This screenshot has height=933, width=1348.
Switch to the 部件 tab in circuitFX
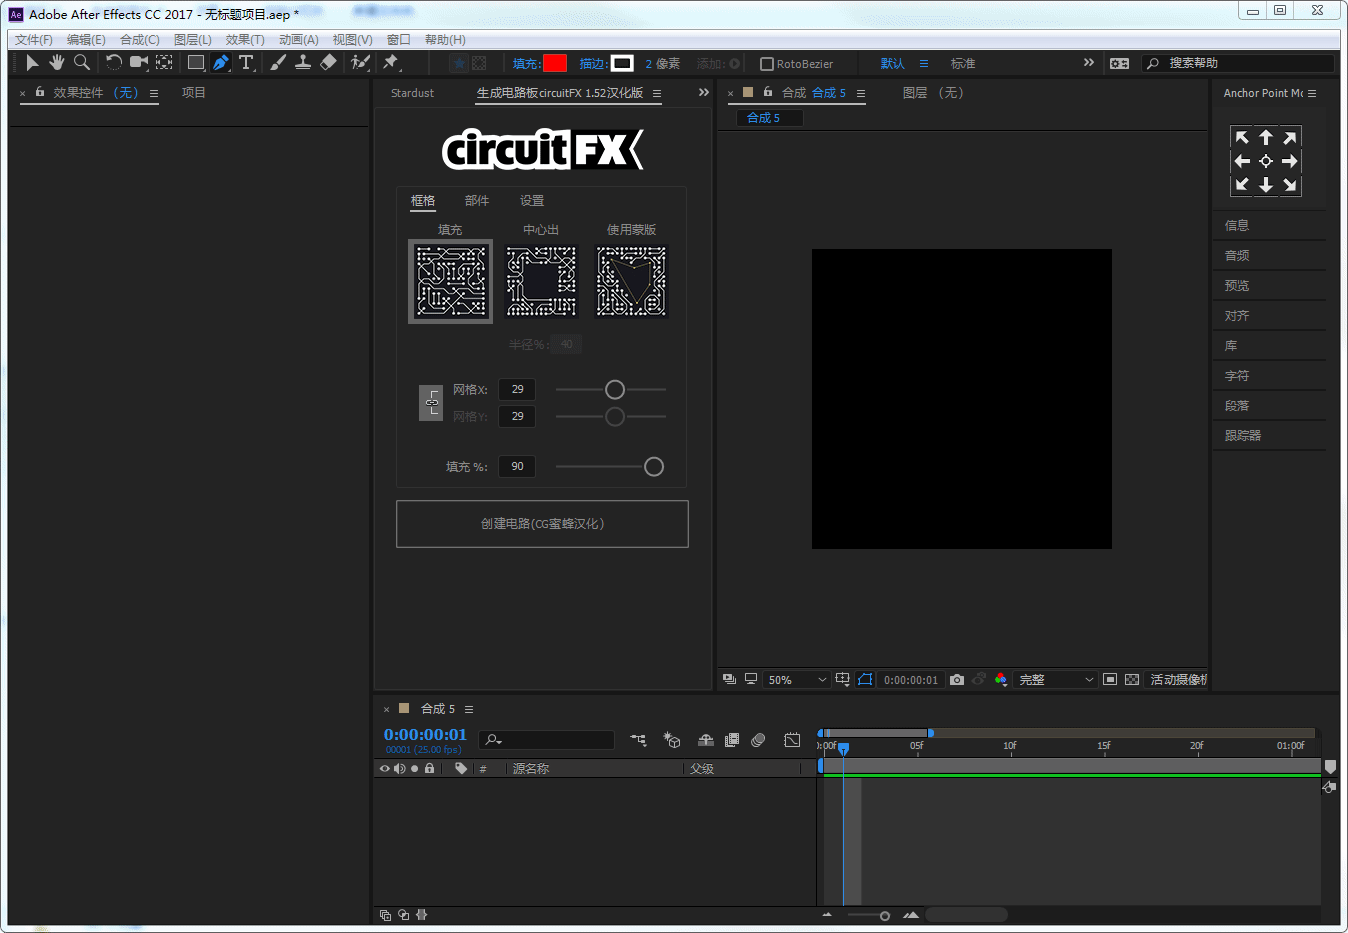pyautogui.click(x=477, y=201)
